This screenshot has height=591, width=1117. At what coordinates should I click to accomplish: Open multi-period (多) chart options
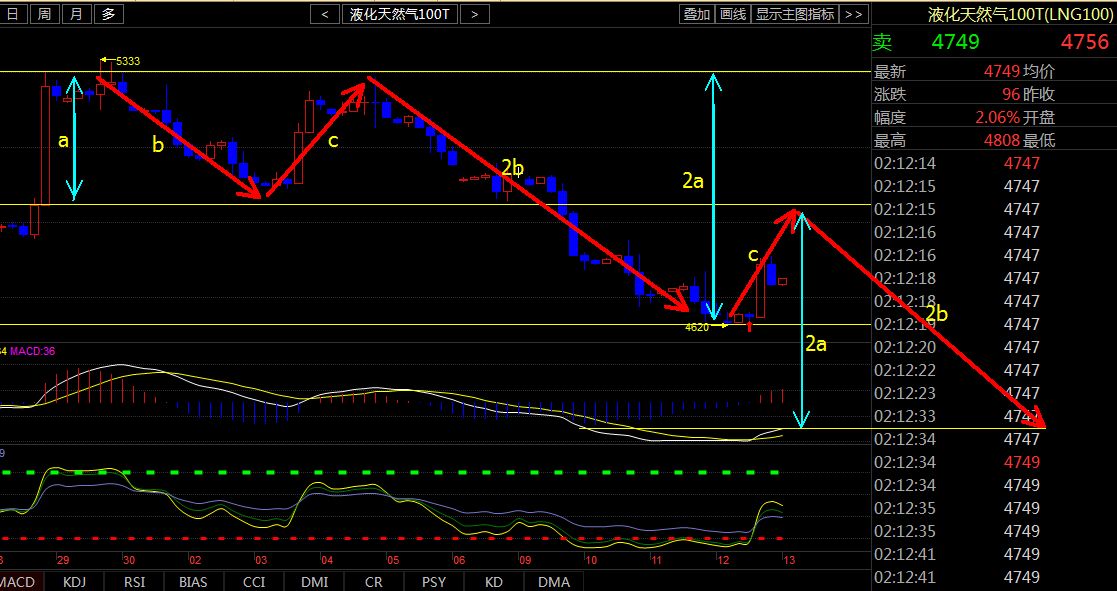tap(108, 14)
